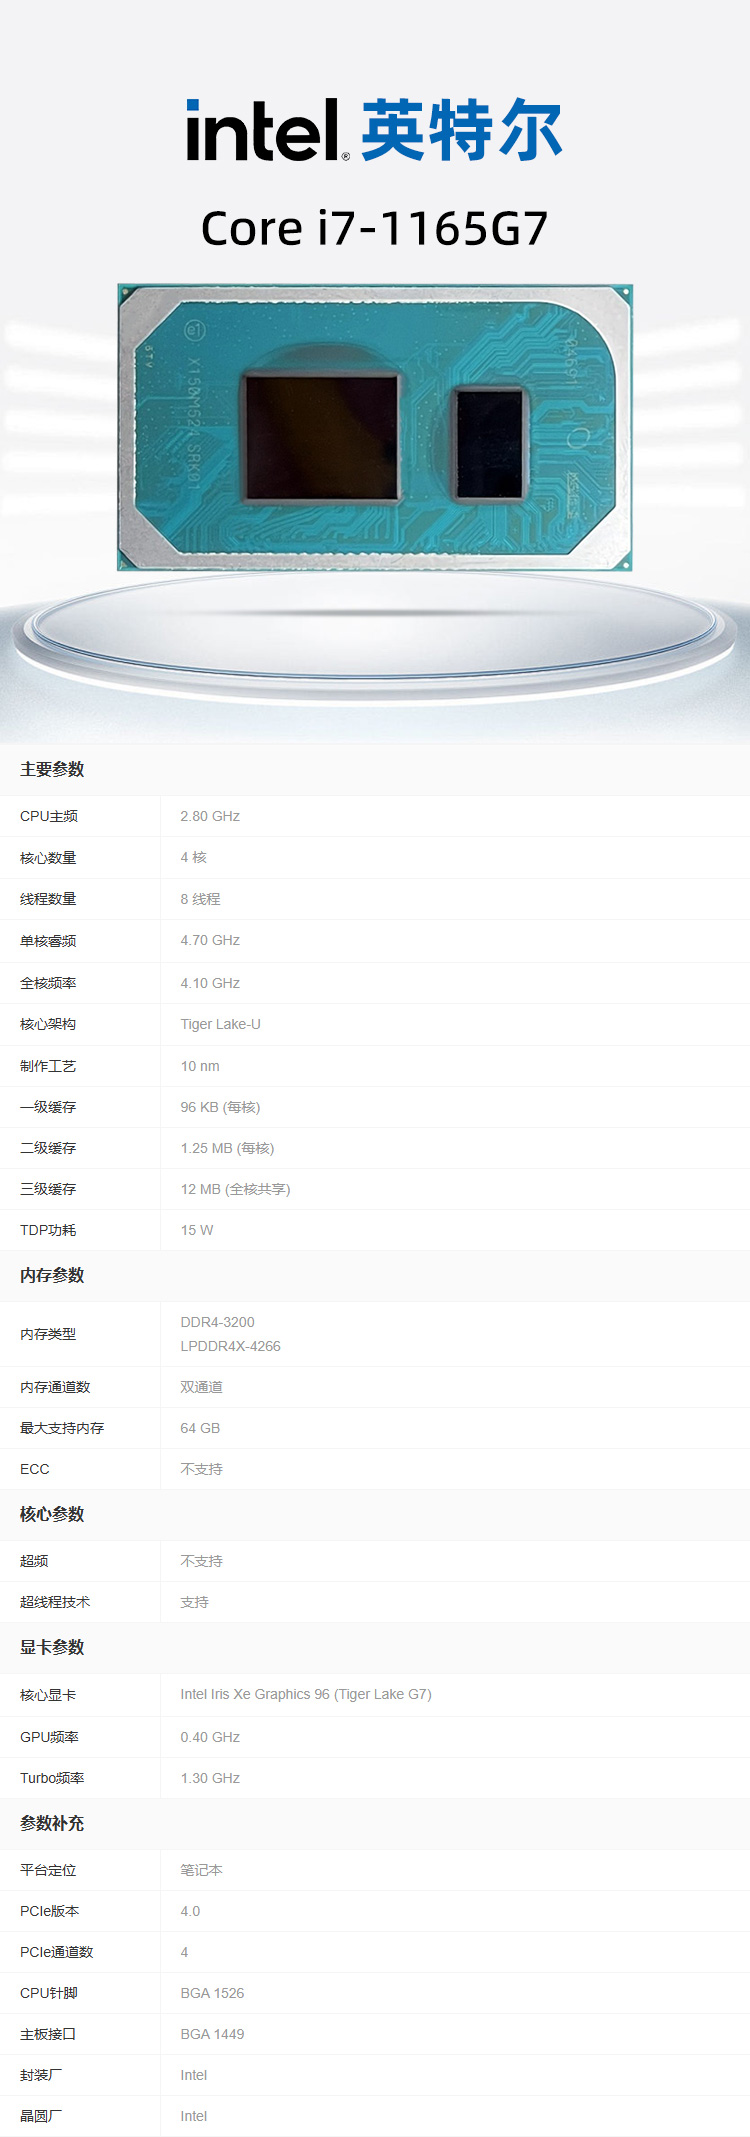Click the Tiger Lake-U architecture value

point(221,1024)
